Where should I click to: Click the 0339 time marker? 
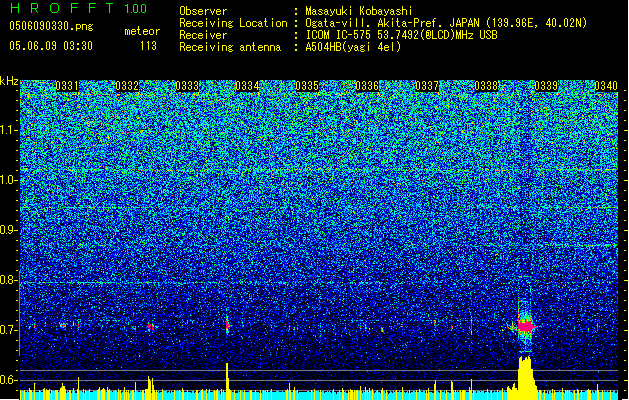[546, 86]
